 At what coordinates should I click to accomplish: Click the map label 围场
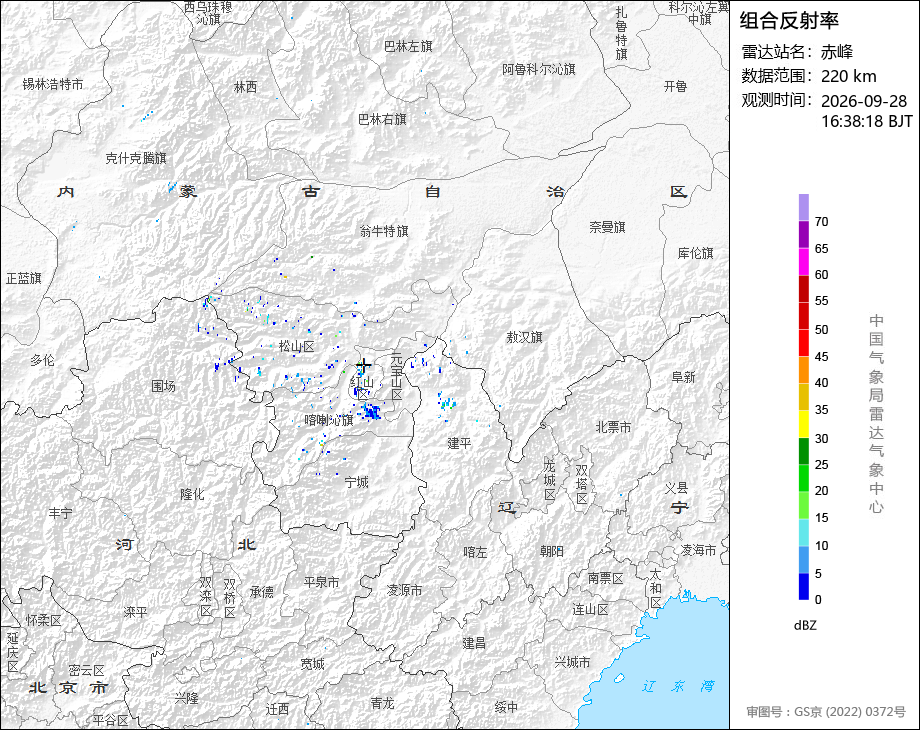click(x=163, y=386)
